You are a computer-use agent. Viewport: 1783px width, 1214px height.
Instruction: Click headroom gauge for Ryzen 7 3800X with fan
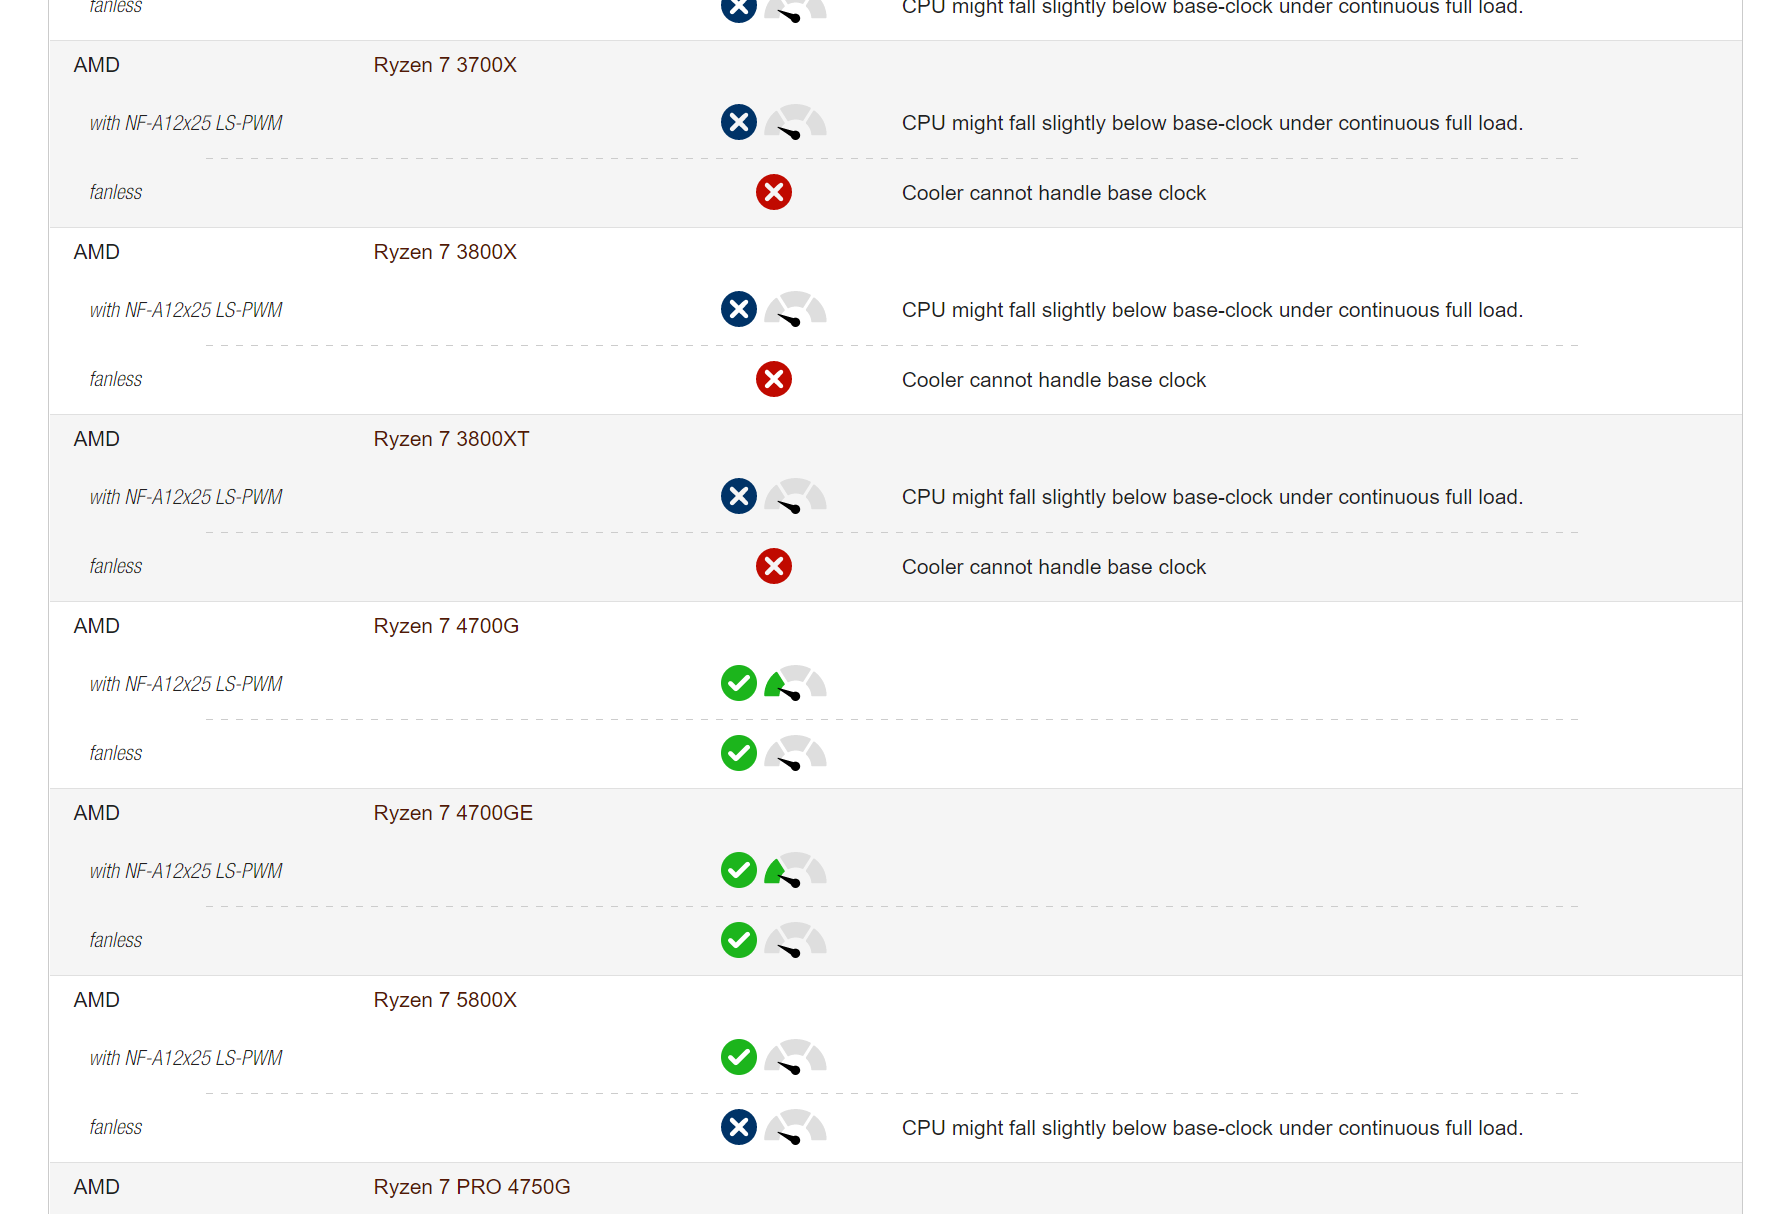(796, 309)
